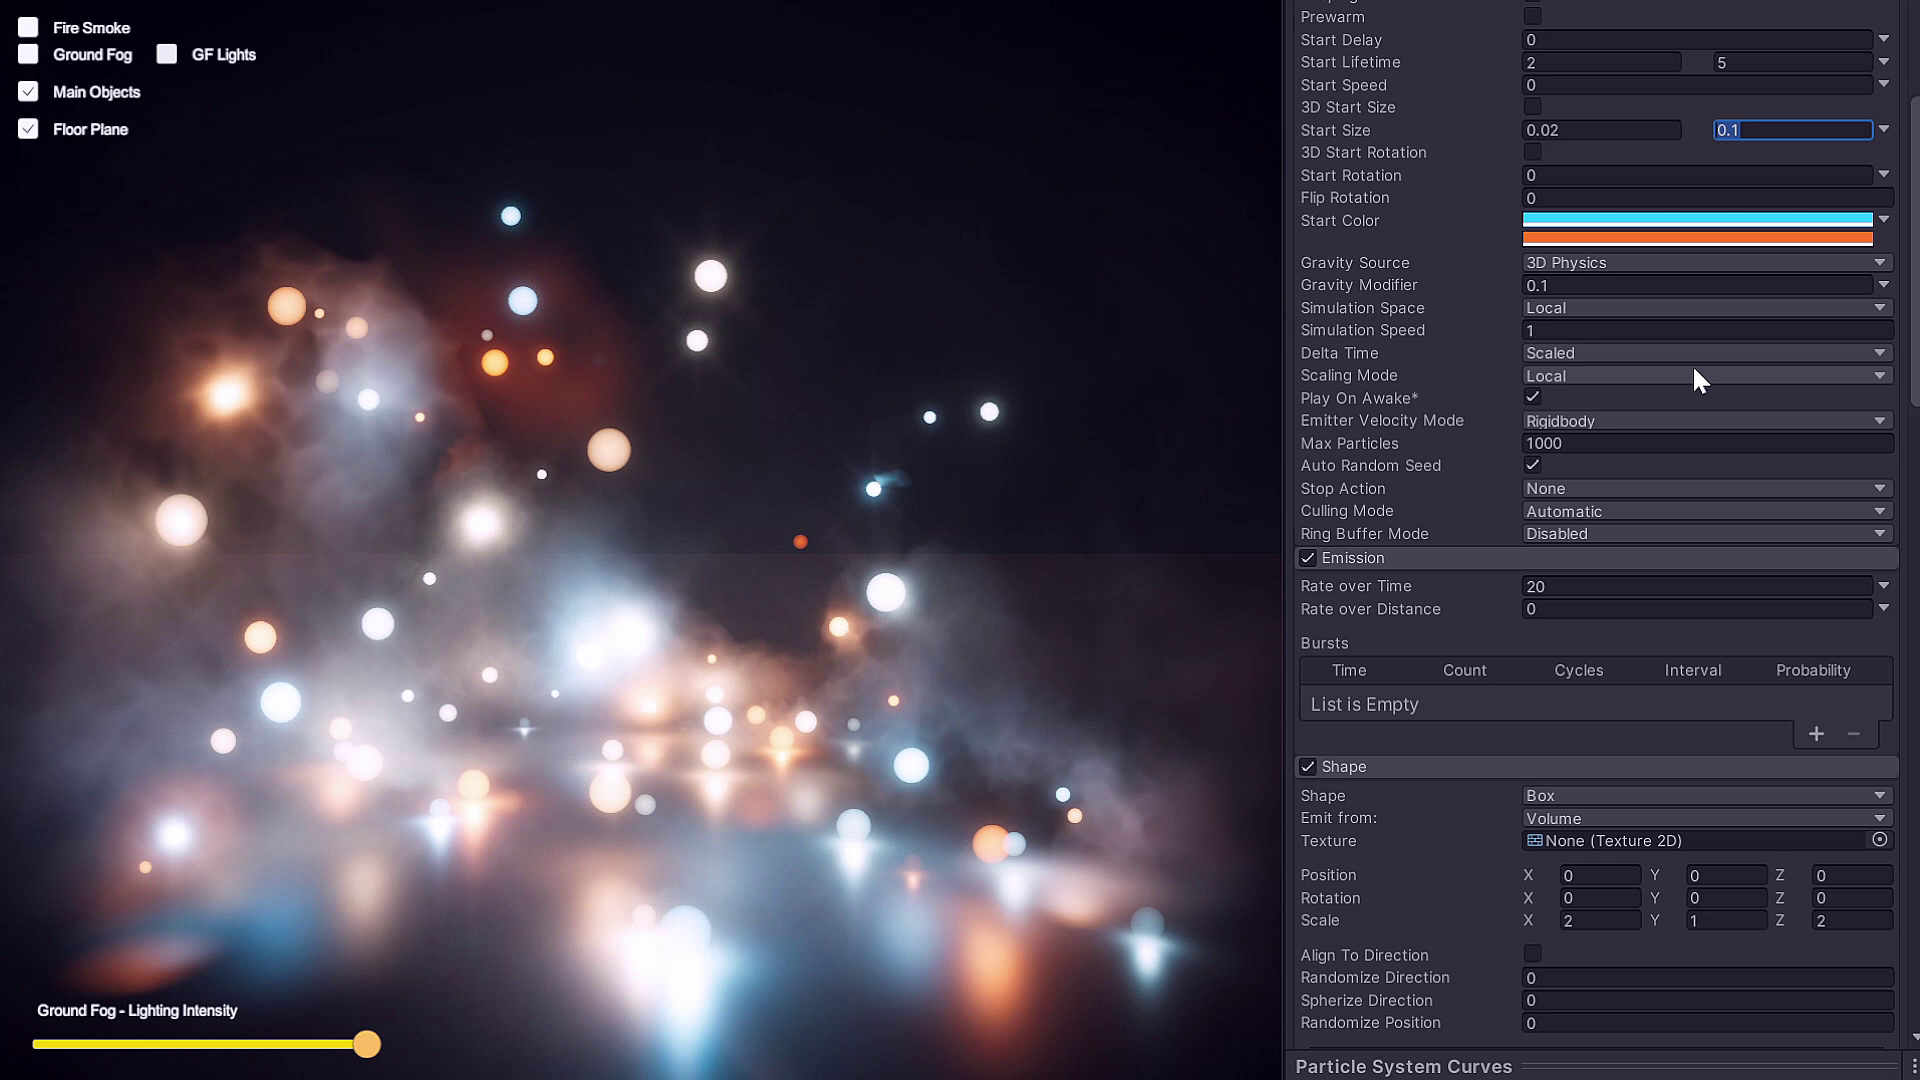Click the Simulation Speed field
Image resolution: width=1920 pixels, height=1080 pixels.
coord(1707,330)
